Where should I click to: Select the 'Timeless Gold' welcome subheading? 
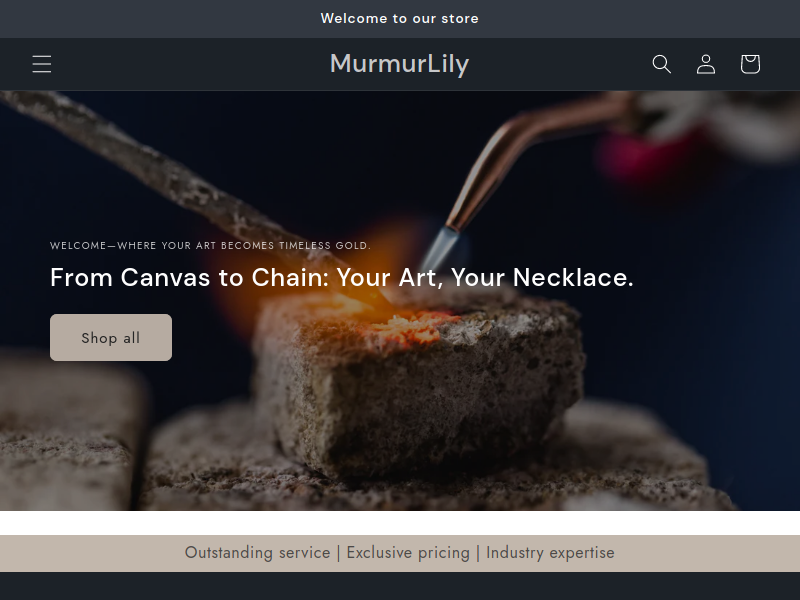pos(210,245)
